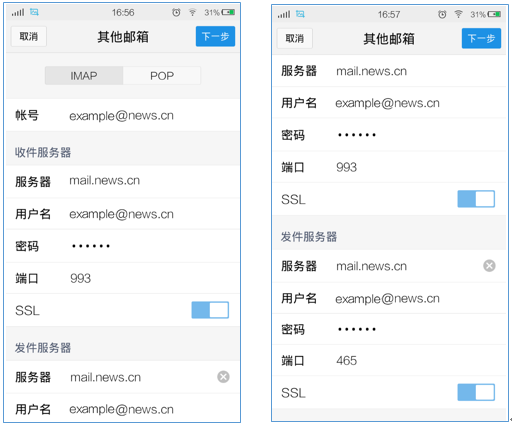This screenshot has width=512, height=427.
Task: Toggle incoming SSL switch on right screen
Action: click(x=476, y=199)
